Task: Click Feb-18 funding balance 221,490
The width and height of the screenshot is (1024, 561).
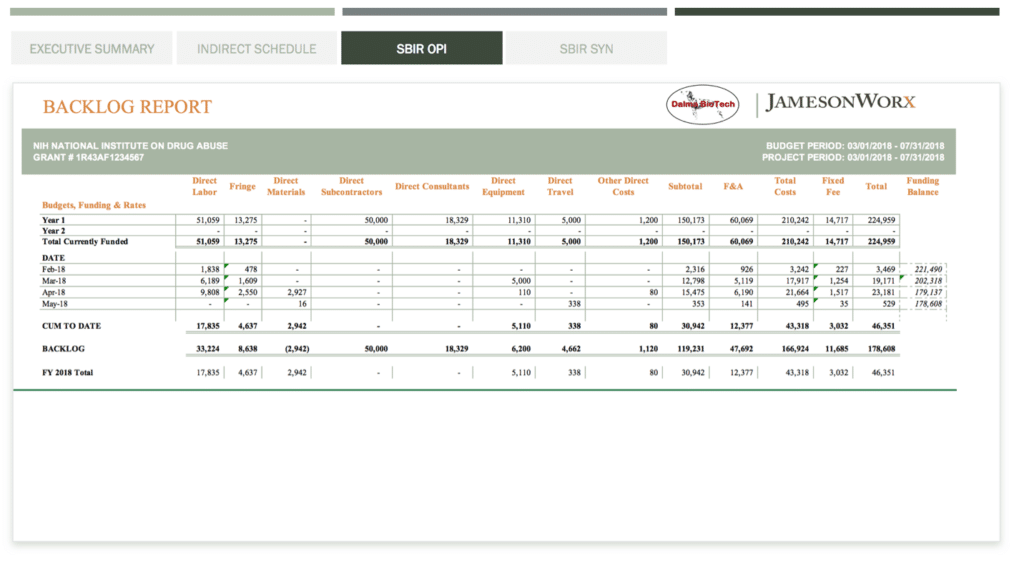Action: click(928, 269)
